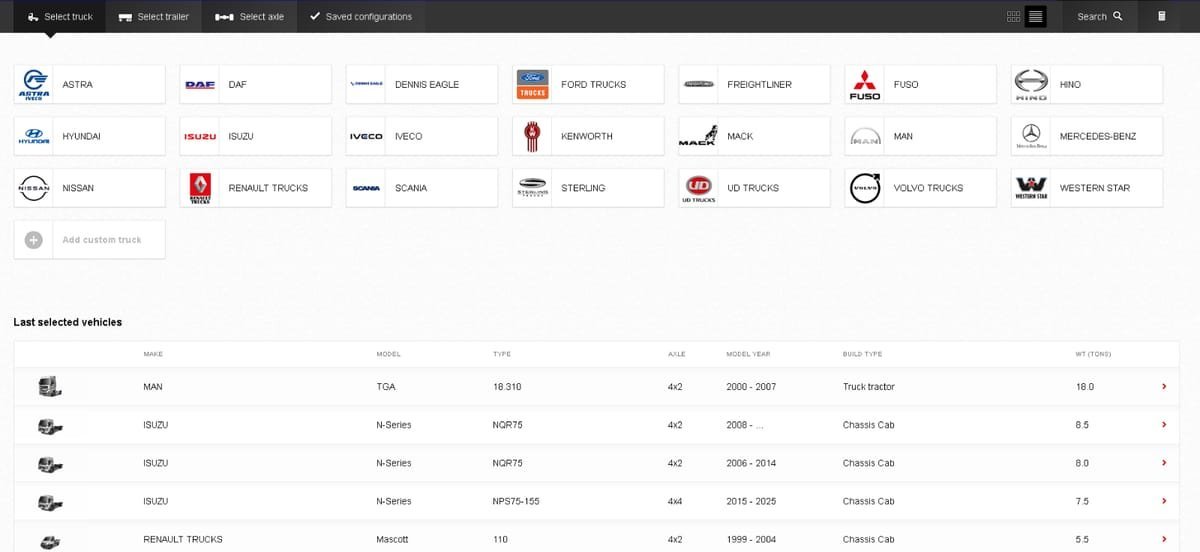
Task: Click the 2015 - 2025 model year
Action: pos(751,501)
